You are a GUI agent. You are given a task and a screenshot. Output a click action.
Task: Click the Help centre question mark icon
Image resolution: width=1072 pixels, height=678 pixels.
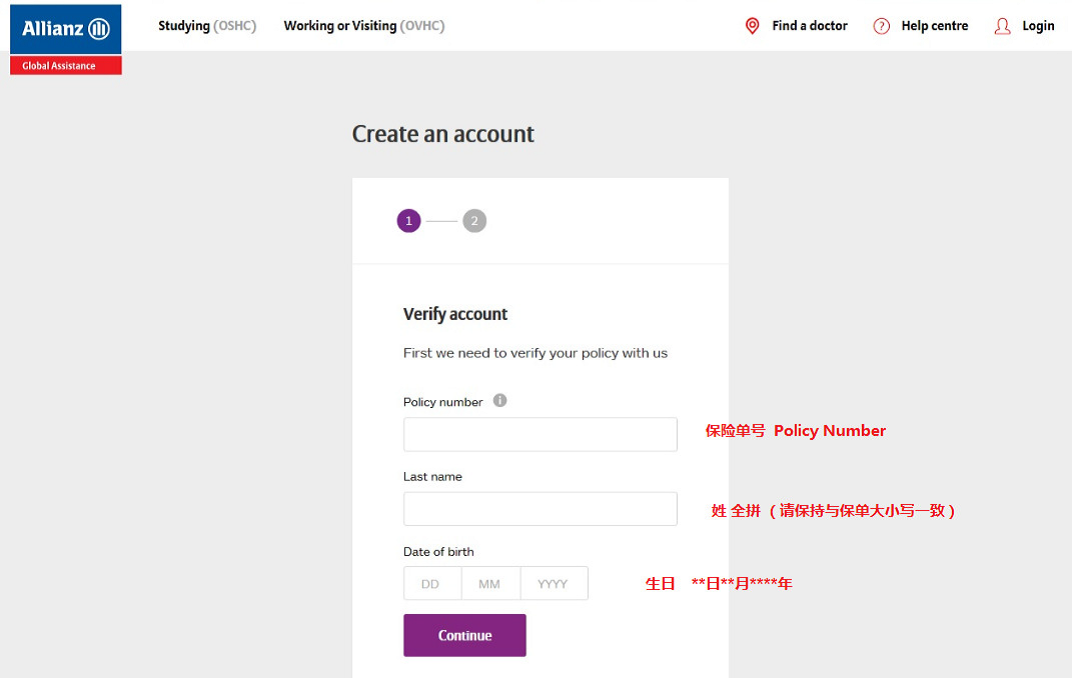pos(881,26)
